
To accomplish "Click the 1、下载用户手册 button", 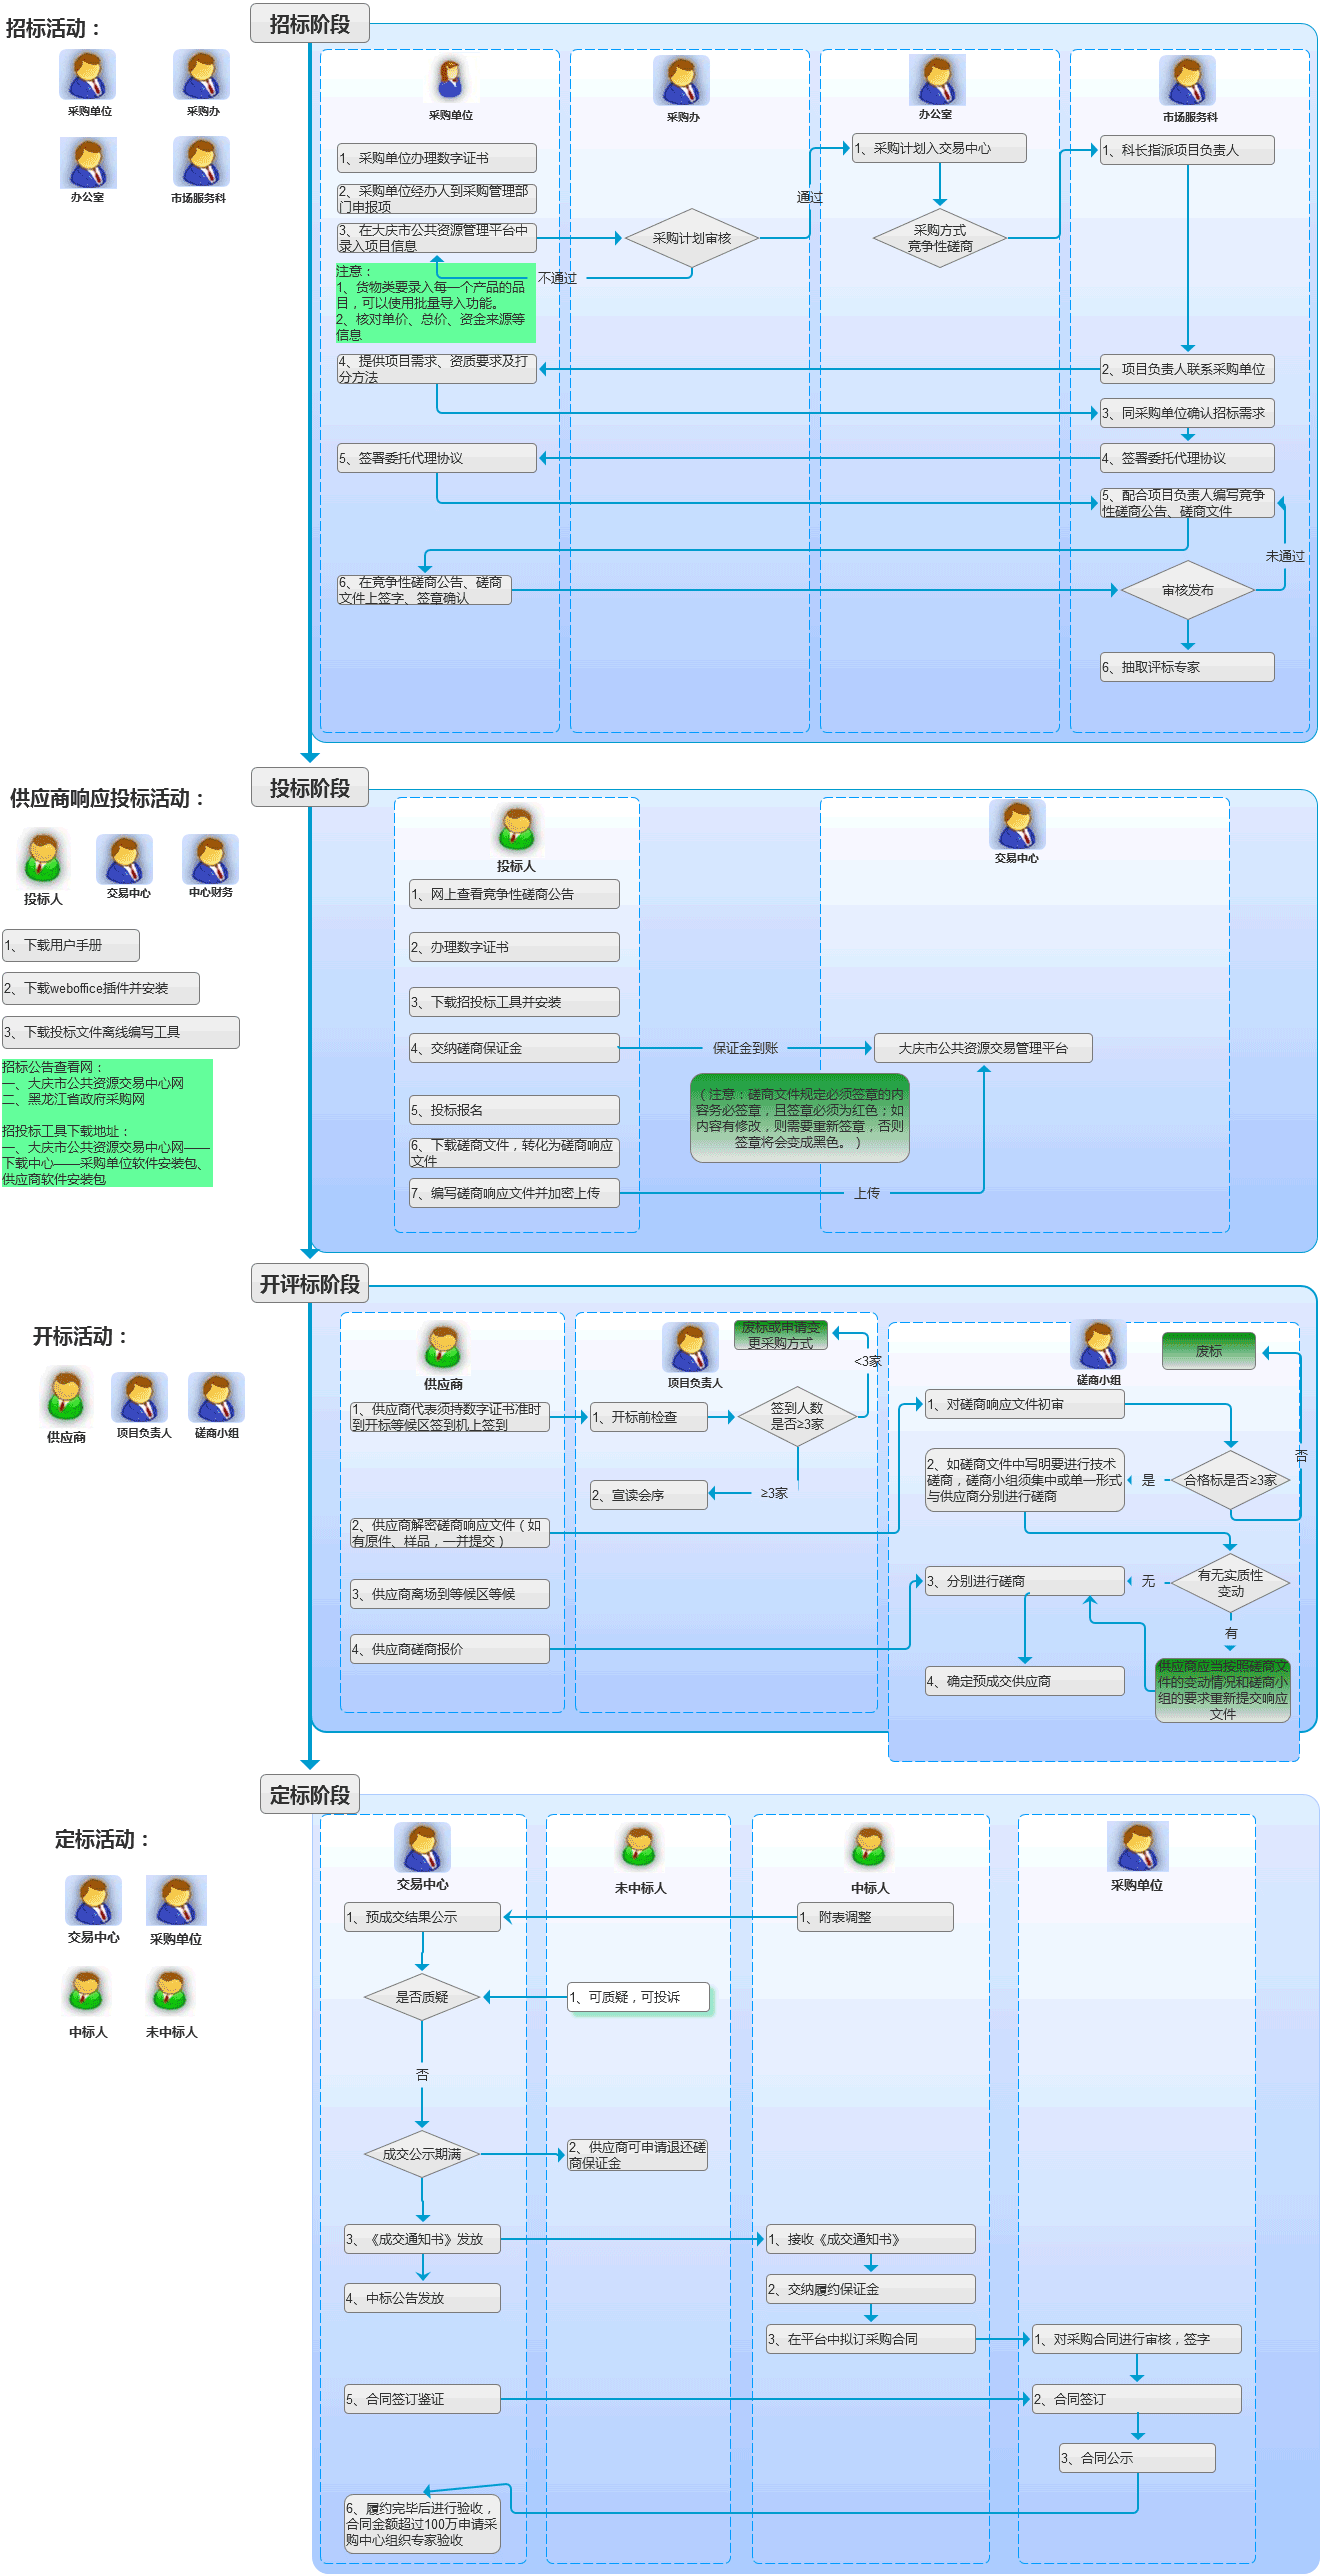I will coord(71,945).
